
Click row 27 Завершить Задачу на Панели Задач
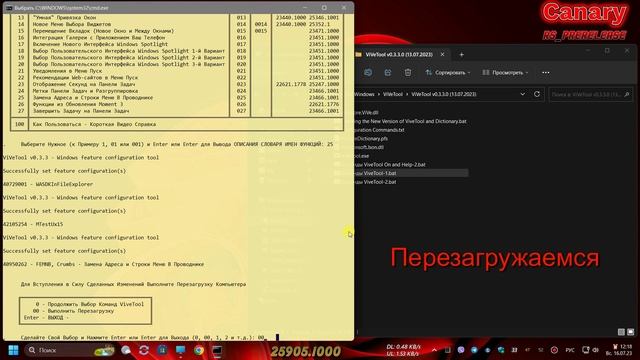click(178, 111)
